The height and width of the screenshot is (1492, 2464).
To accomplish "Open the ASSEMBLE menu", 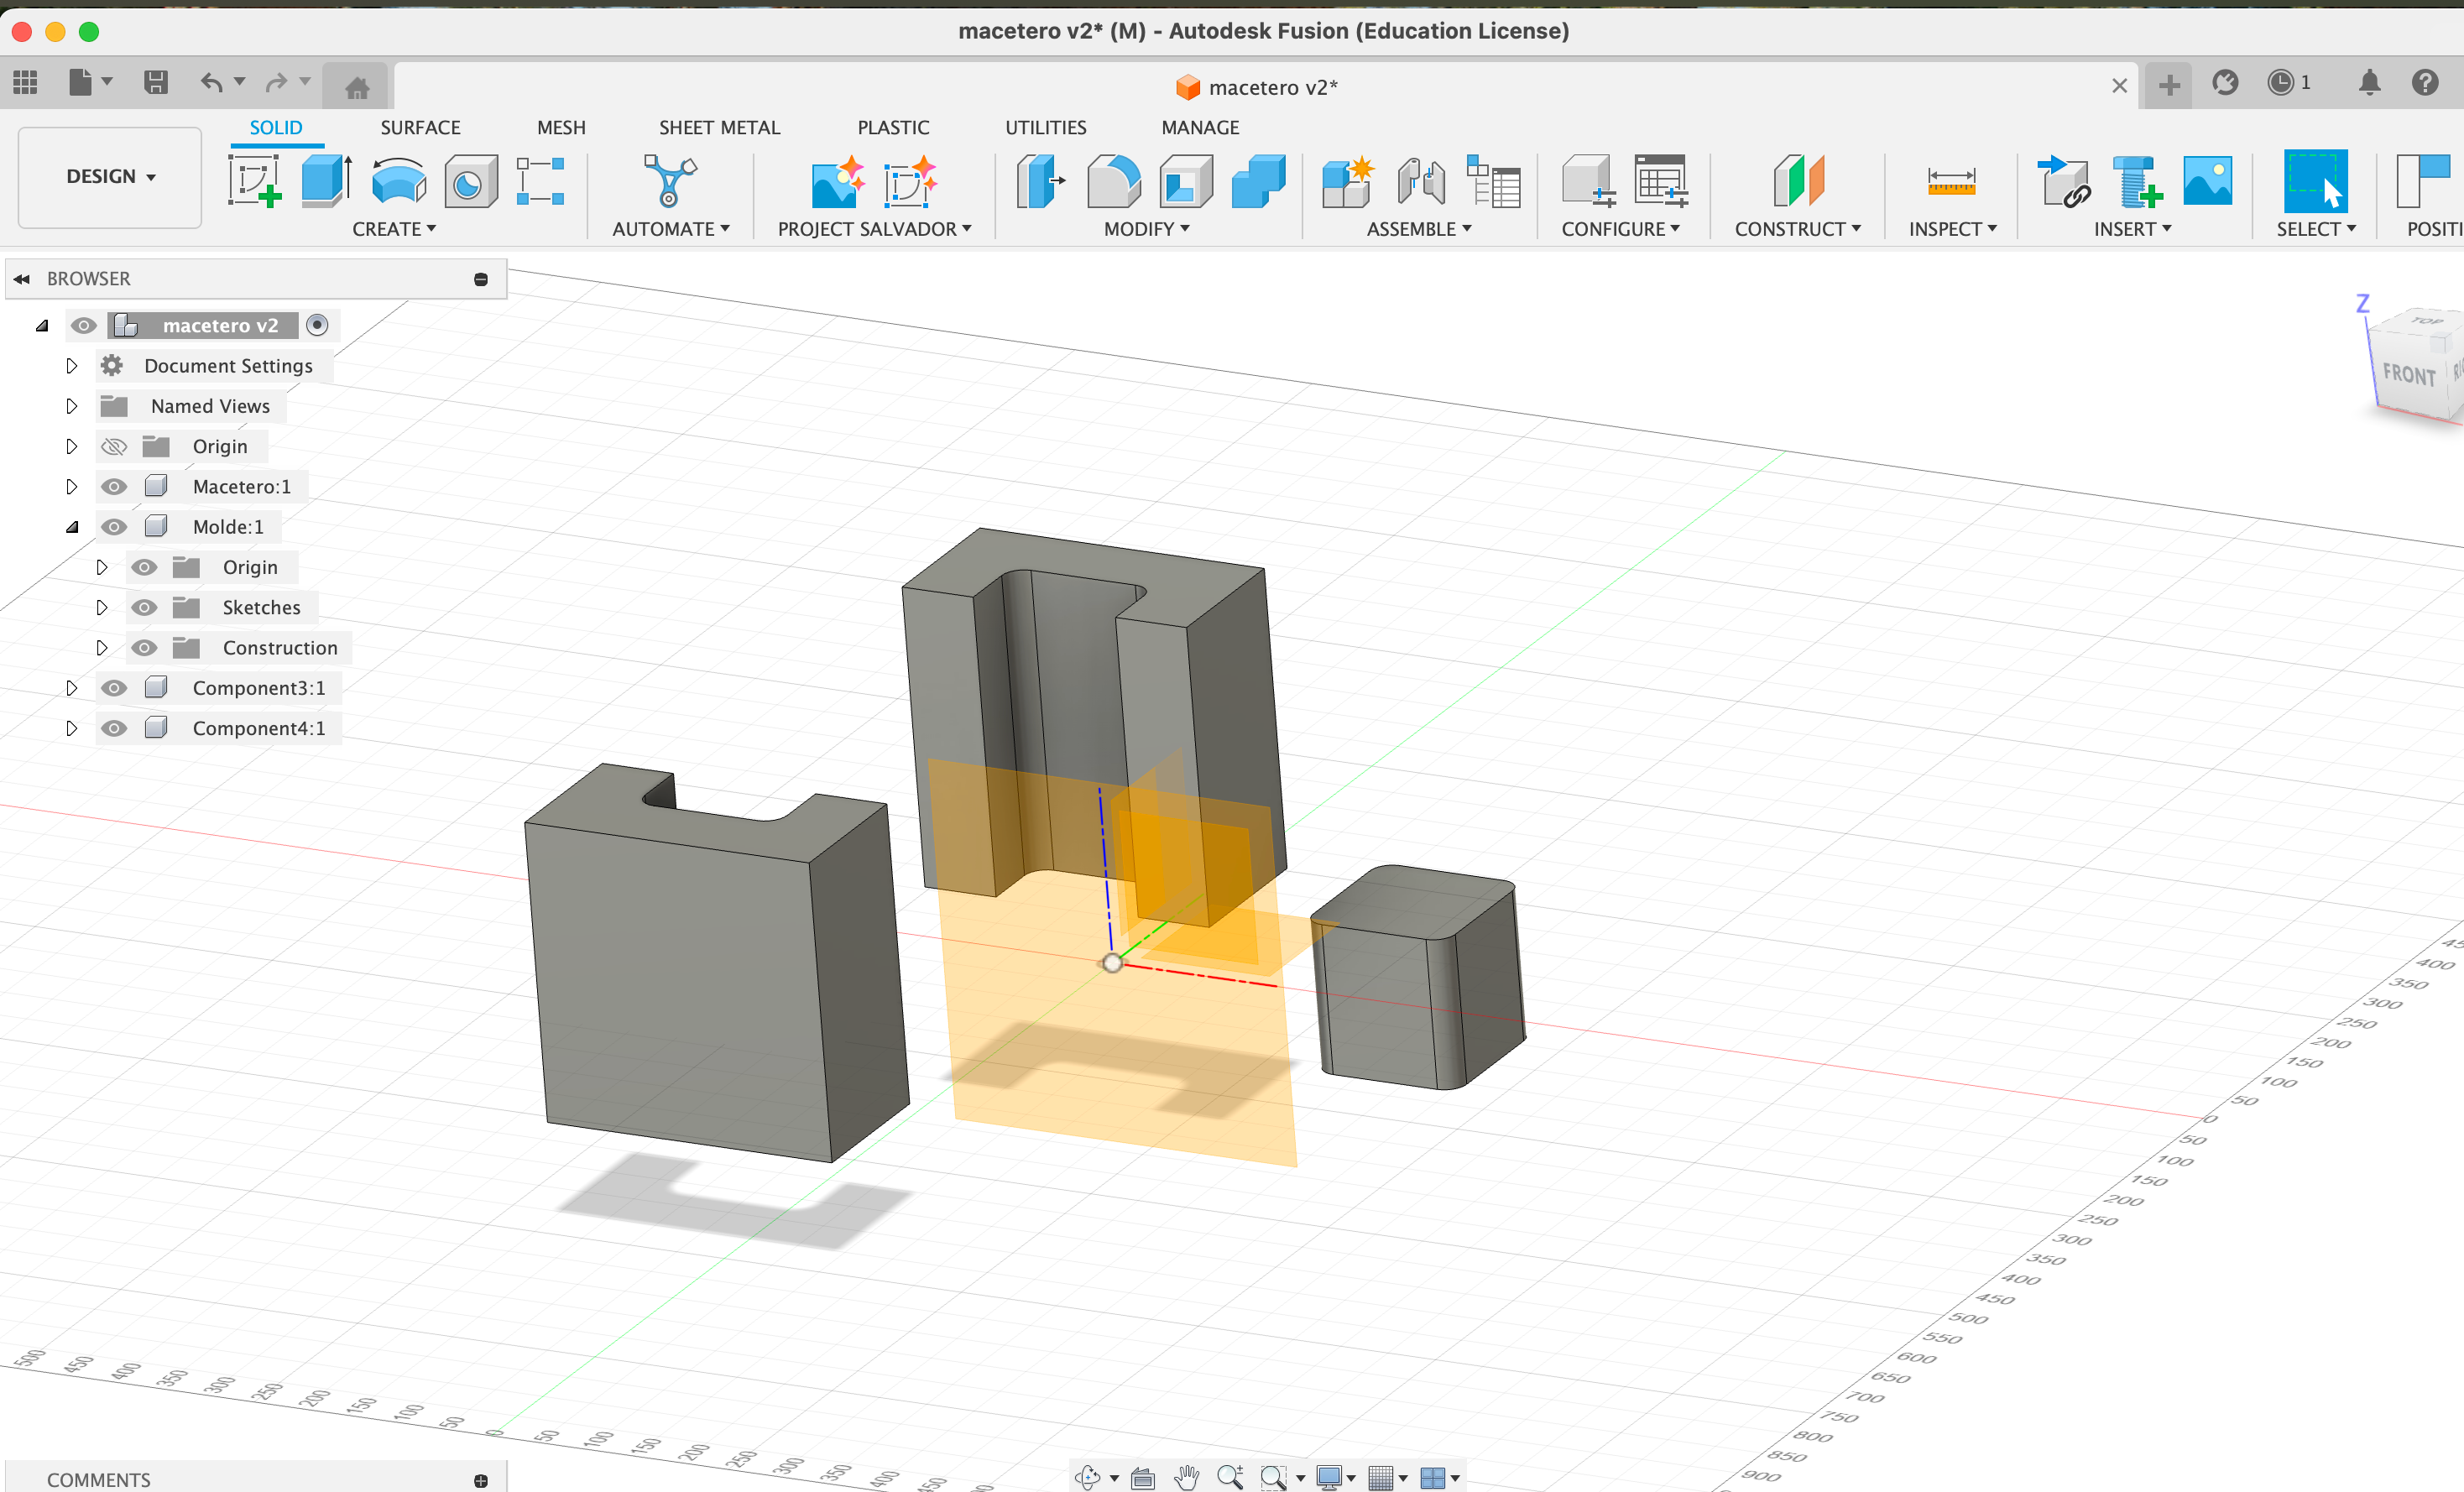I will click(x=1419, y=229).
